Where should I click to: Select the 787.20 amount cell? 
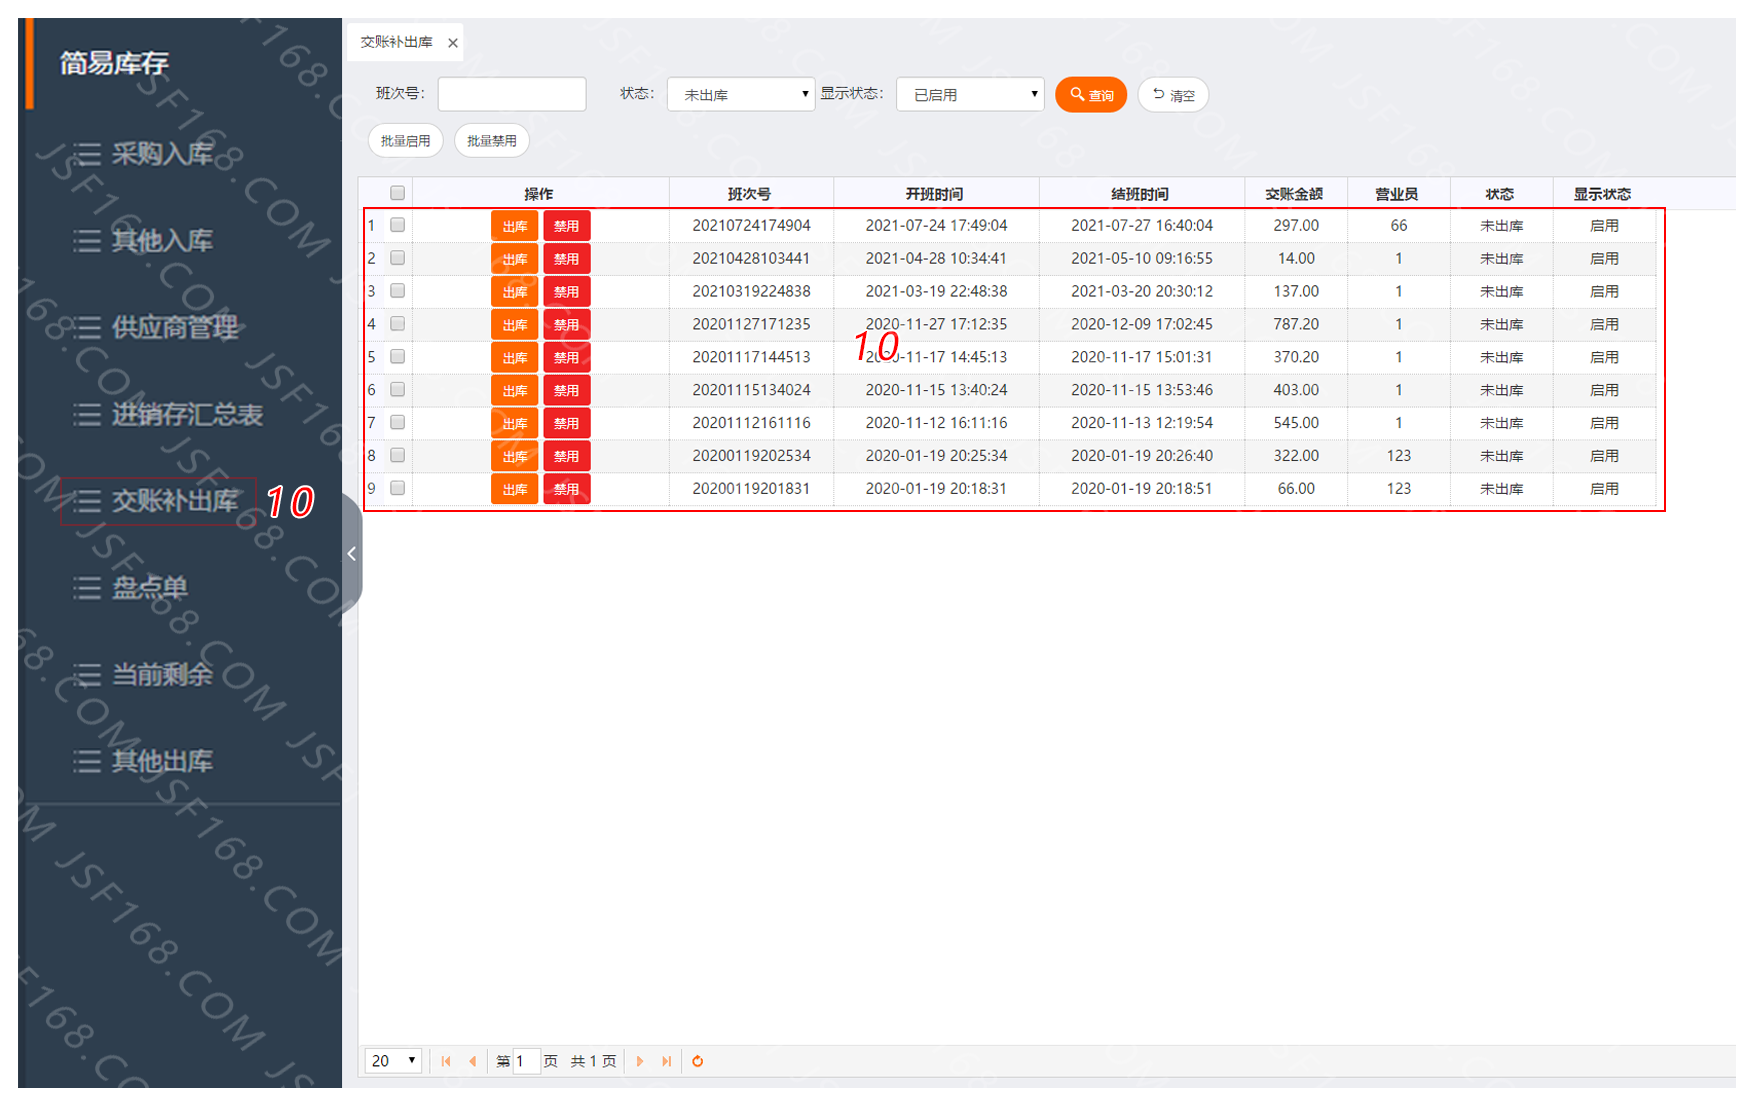(1296, 324)
